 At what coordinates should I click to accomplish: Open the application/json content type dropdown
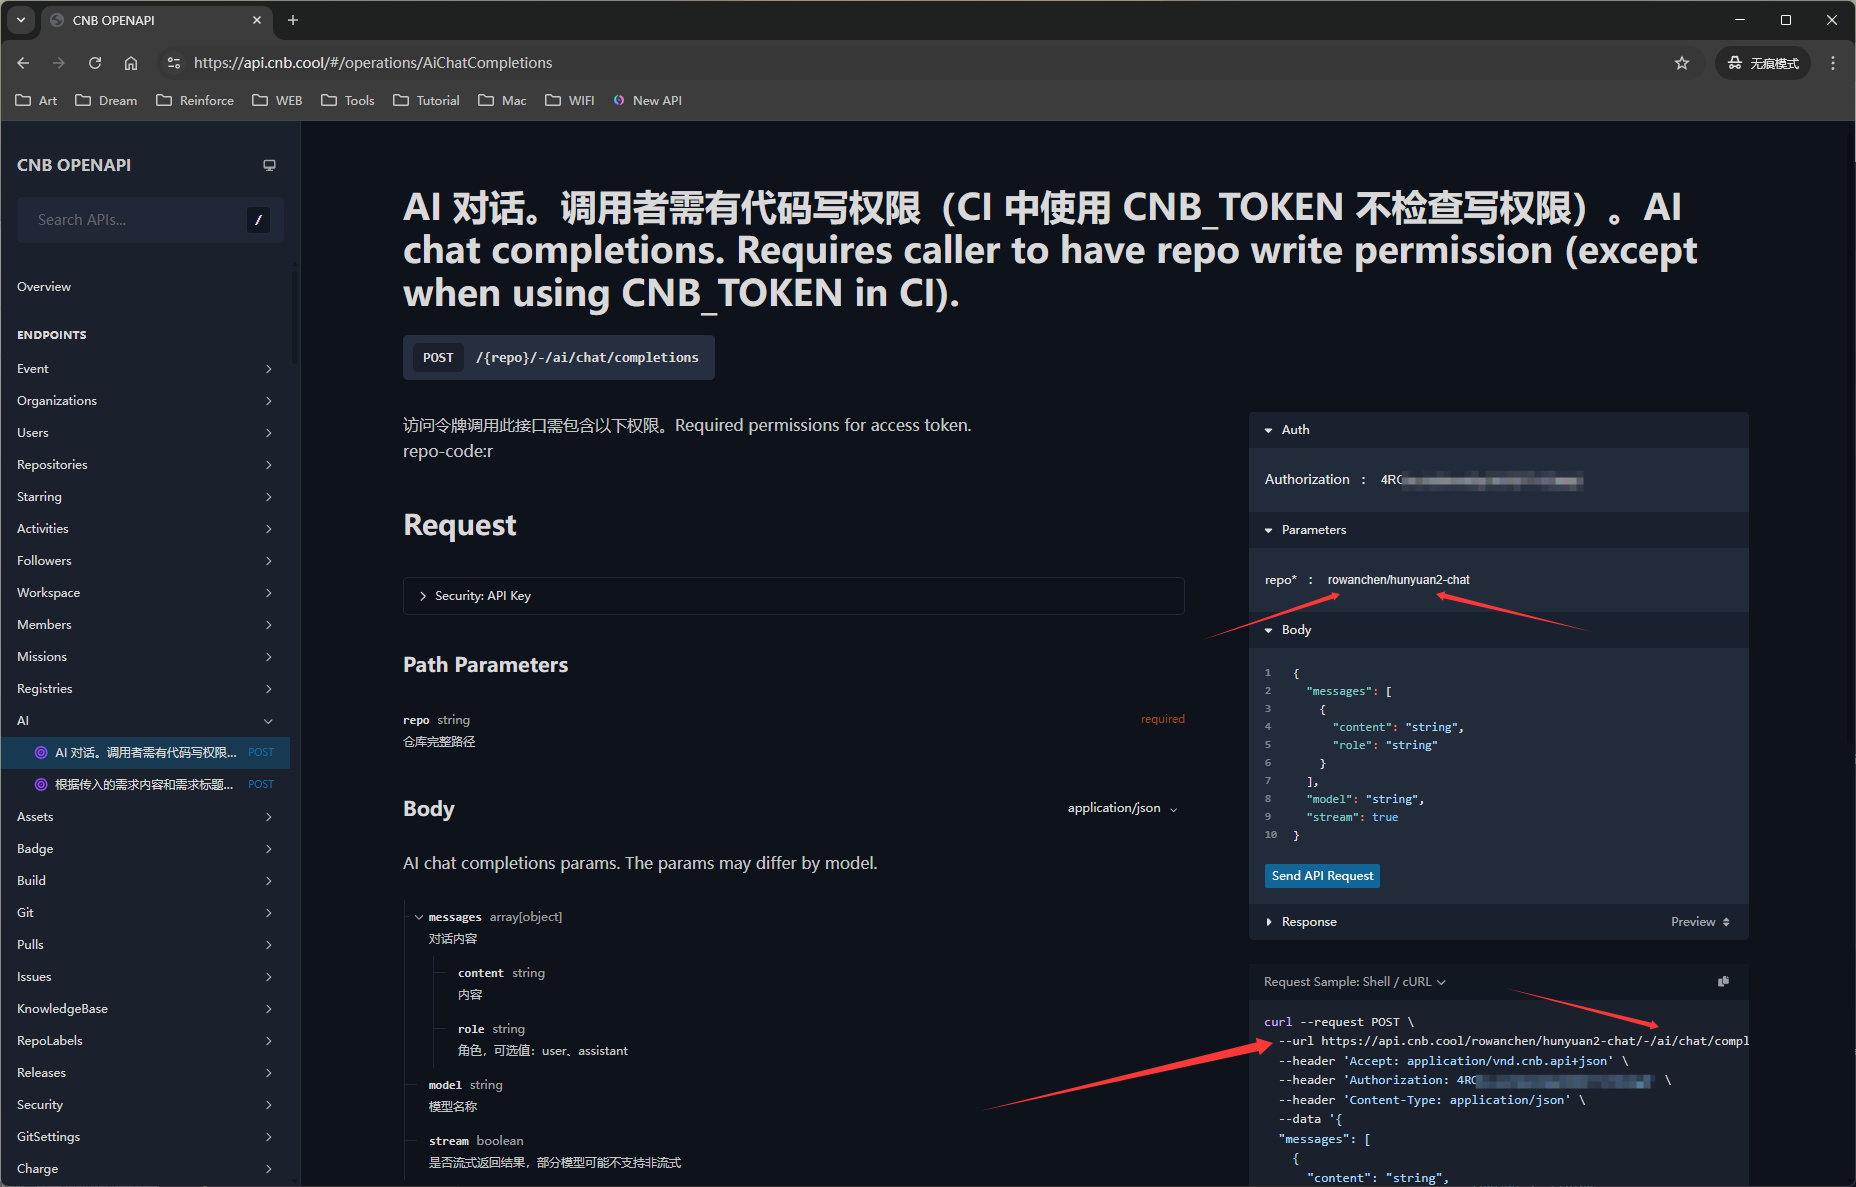[x=1122, y=808]
